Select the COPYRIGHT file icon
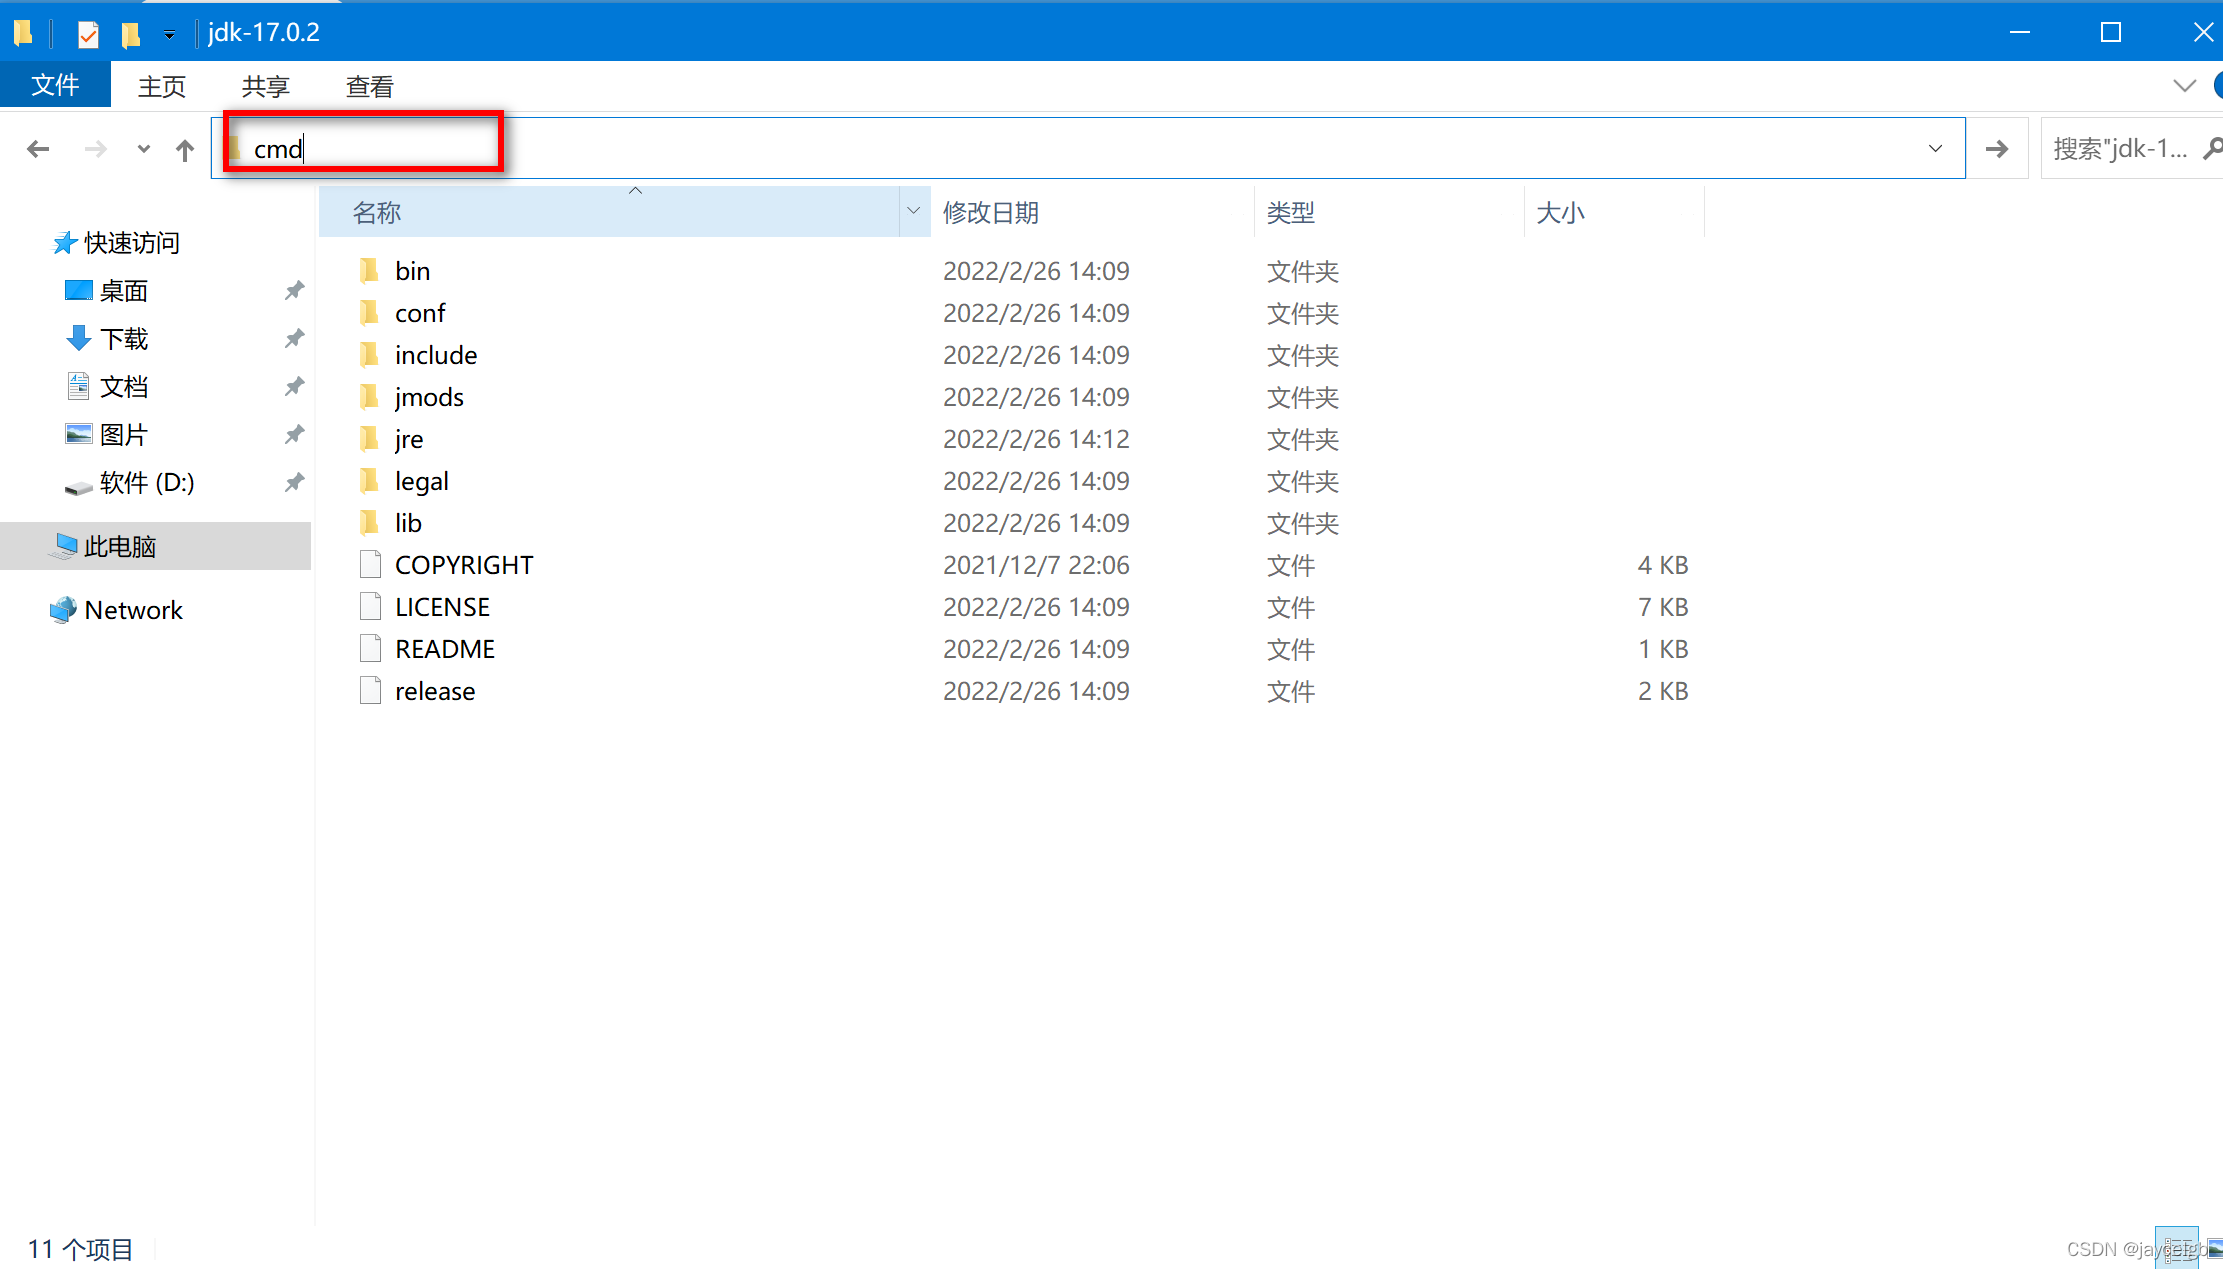Image resolution: width=2223 pixels, height=1269 pixels. point(370,565)
